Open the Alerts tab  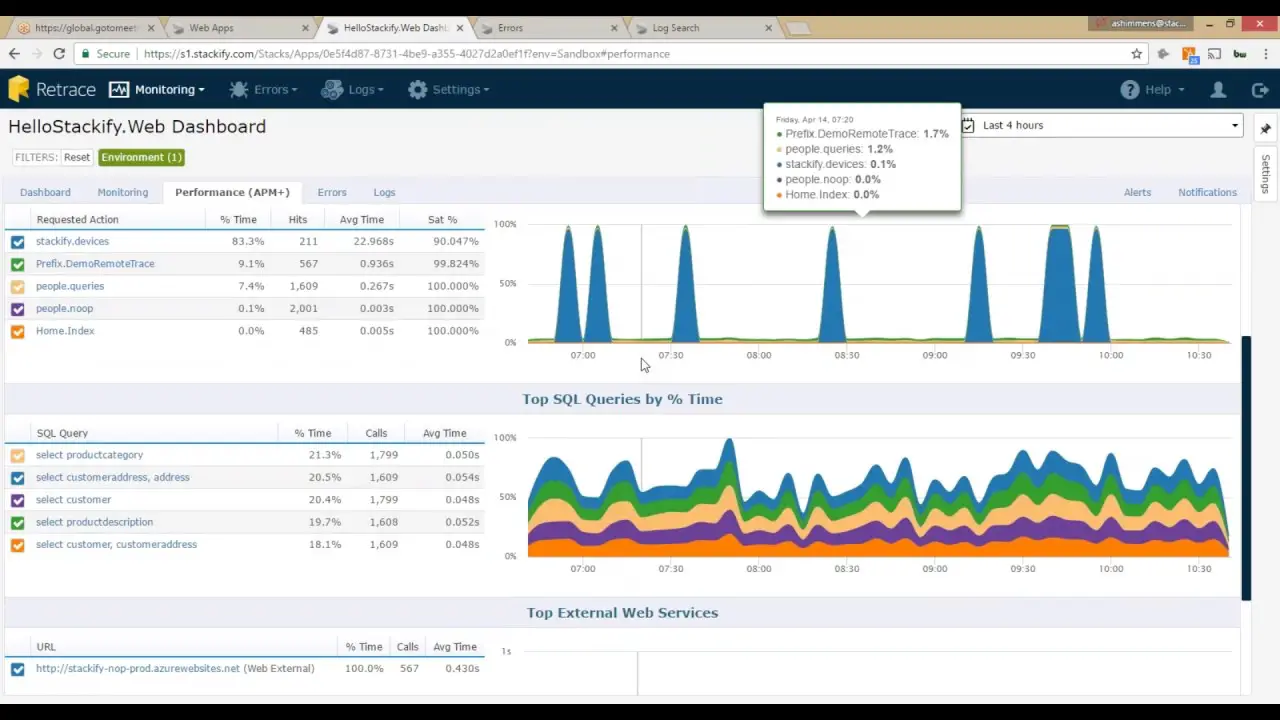tap(1137, 192)
